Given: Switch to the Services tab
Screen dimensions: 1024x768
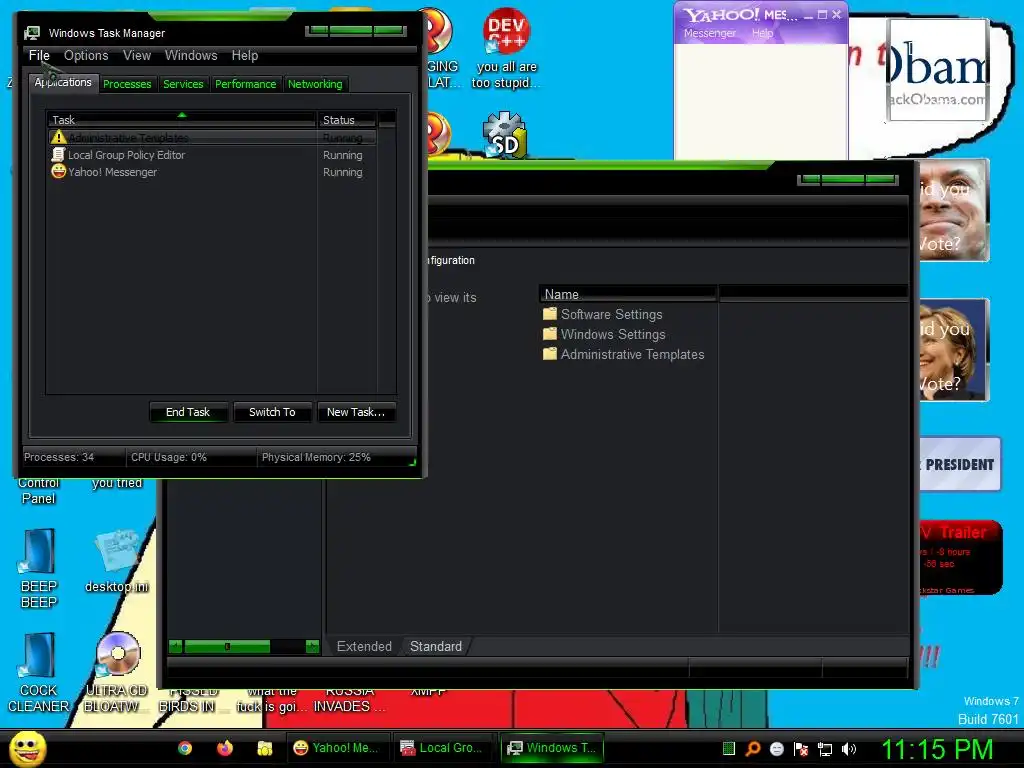Looking at the screenshot, I should point(183,84).
